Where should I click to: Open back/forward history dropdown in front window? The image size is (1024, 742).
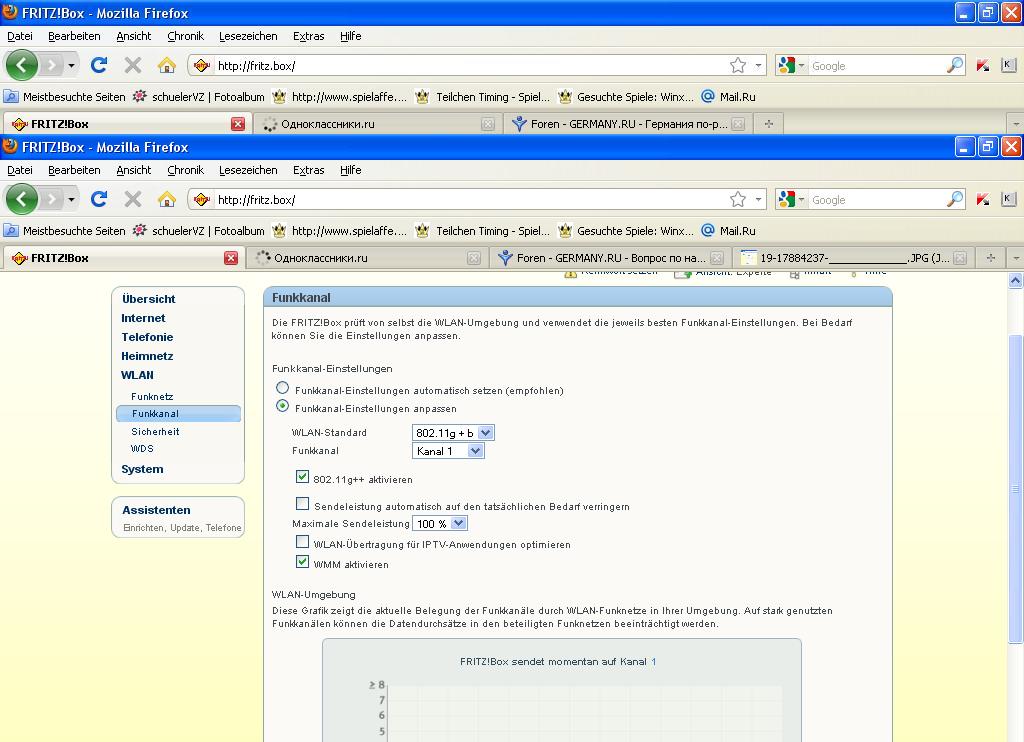coord(71,199)
